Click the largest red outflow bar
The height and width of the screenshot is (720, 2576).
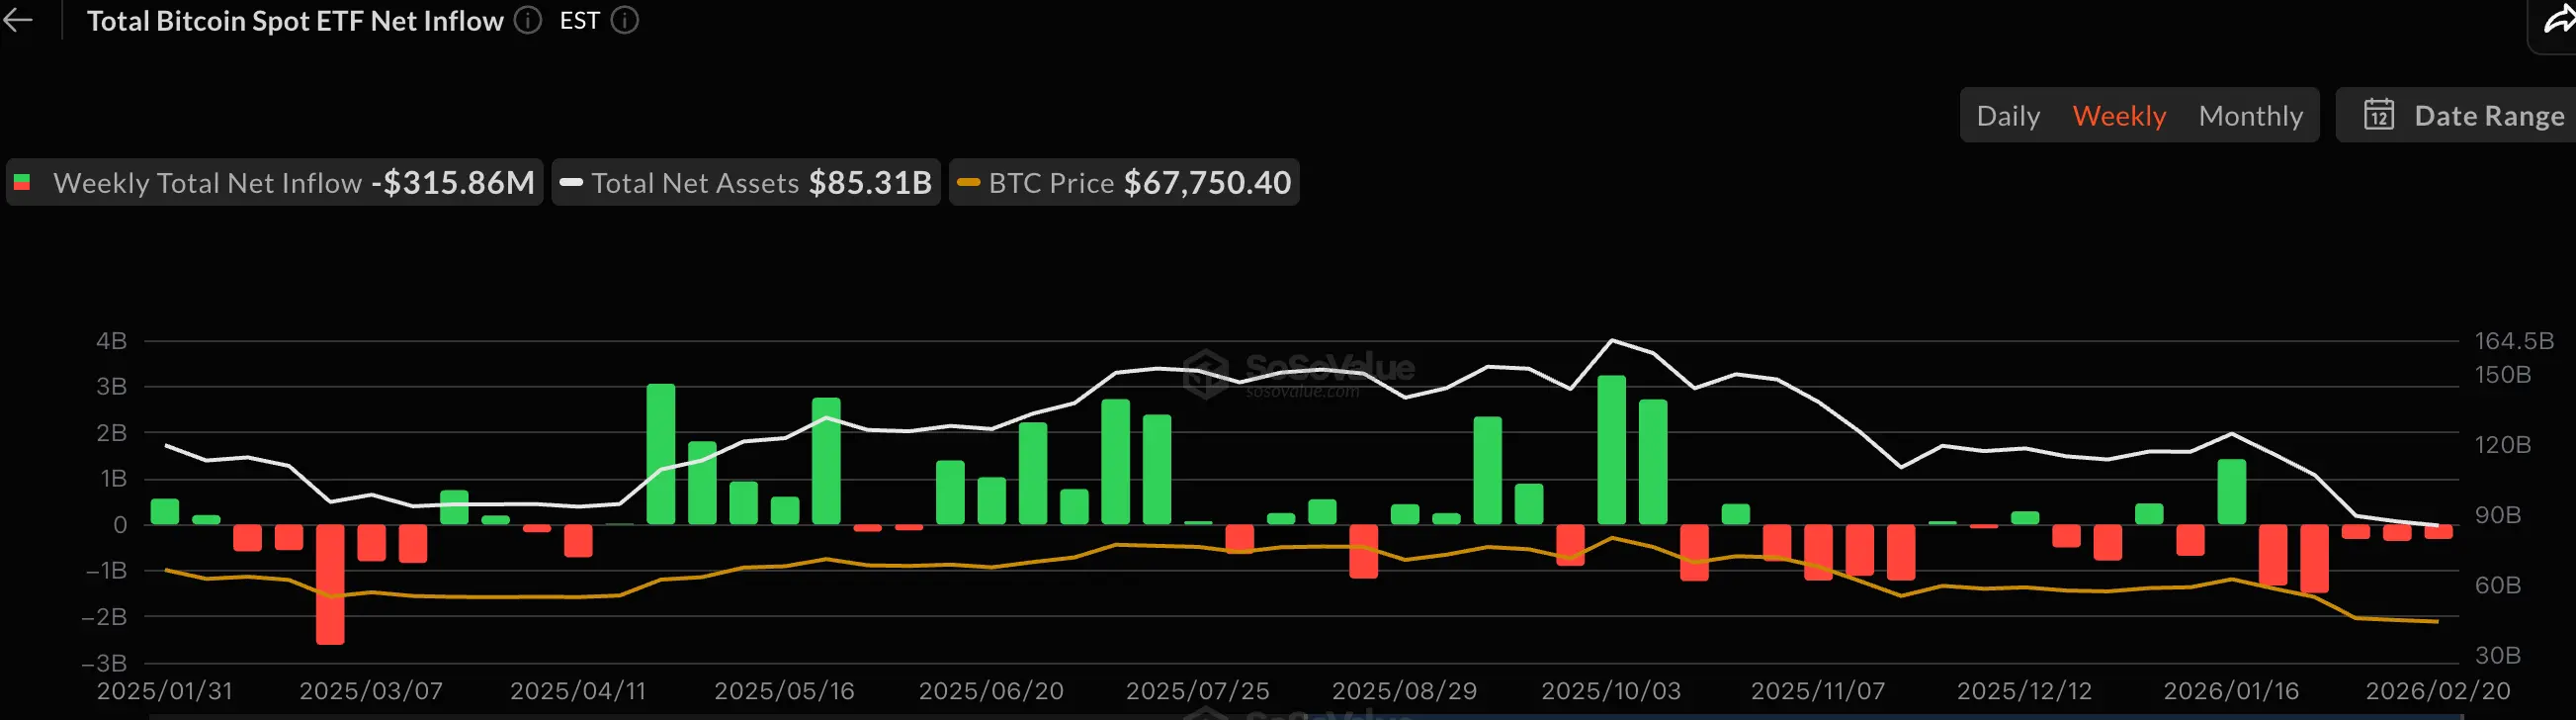(x=330, y=584)
